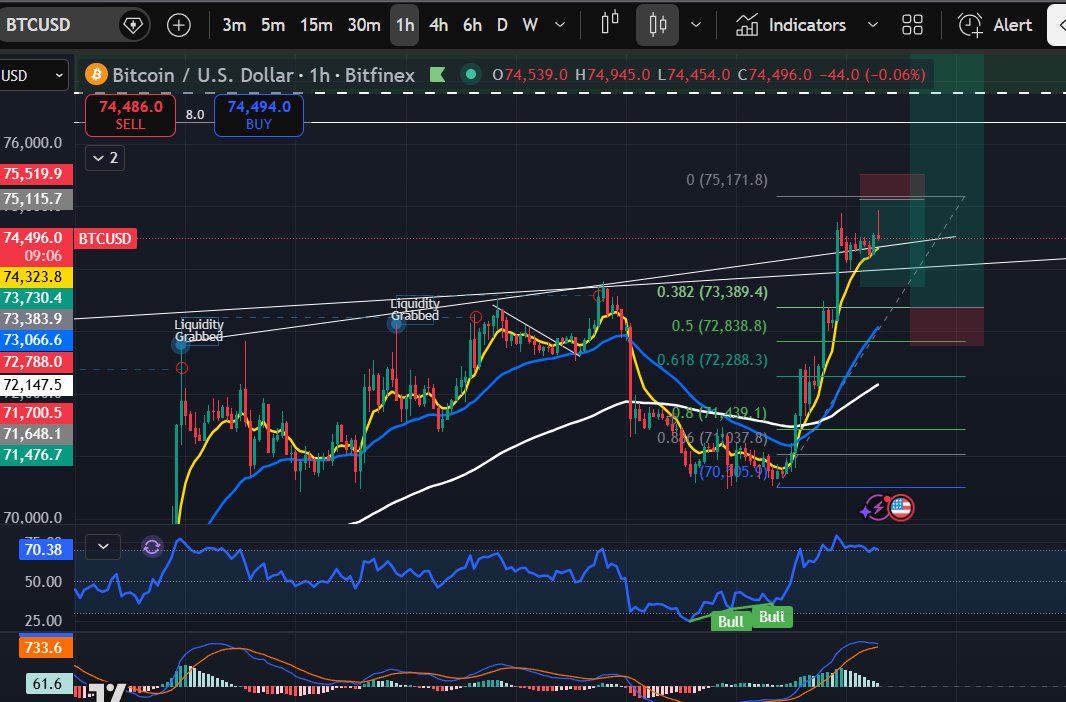Expand the timeframe dropdown chevron
Viewport: 1066px width, 702px height.
[x=560, y=25]
